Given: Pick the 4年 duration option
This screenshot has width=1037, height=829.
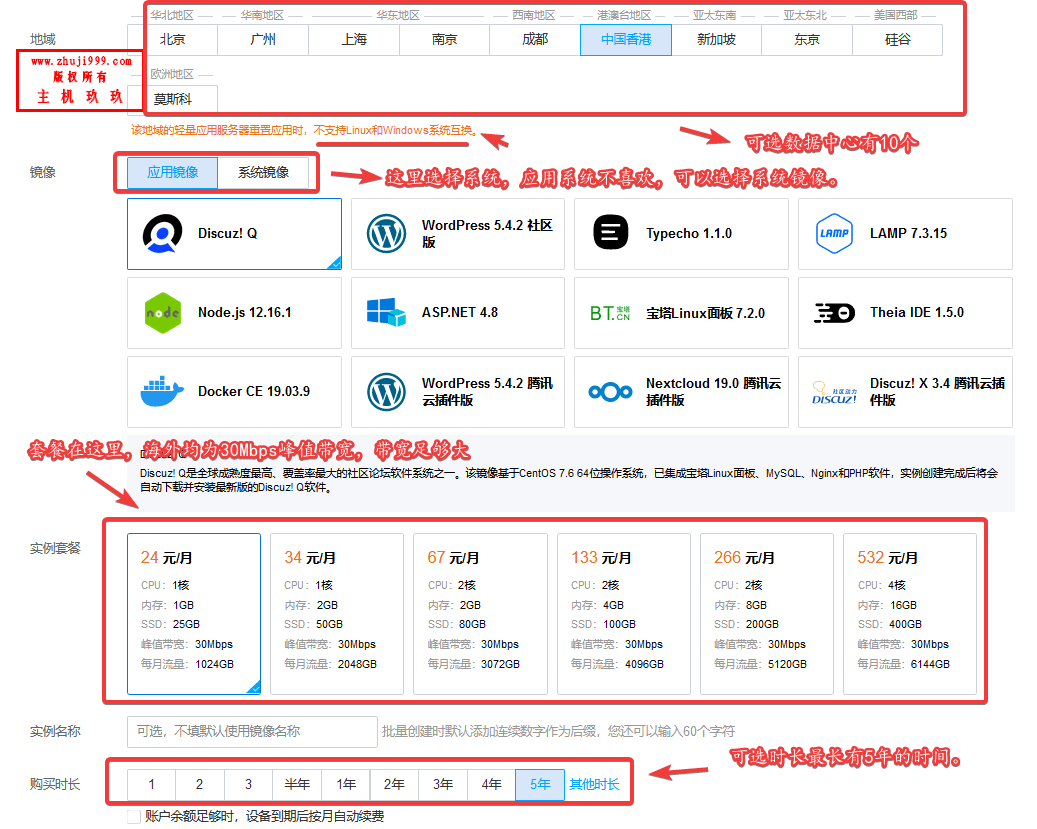Looking at the screenshot, I should pos(491,785).
